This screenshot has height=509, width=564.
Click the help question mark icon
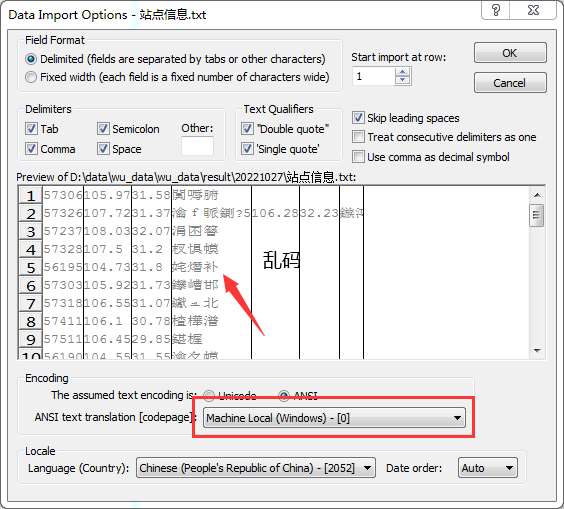click(495, 10)
